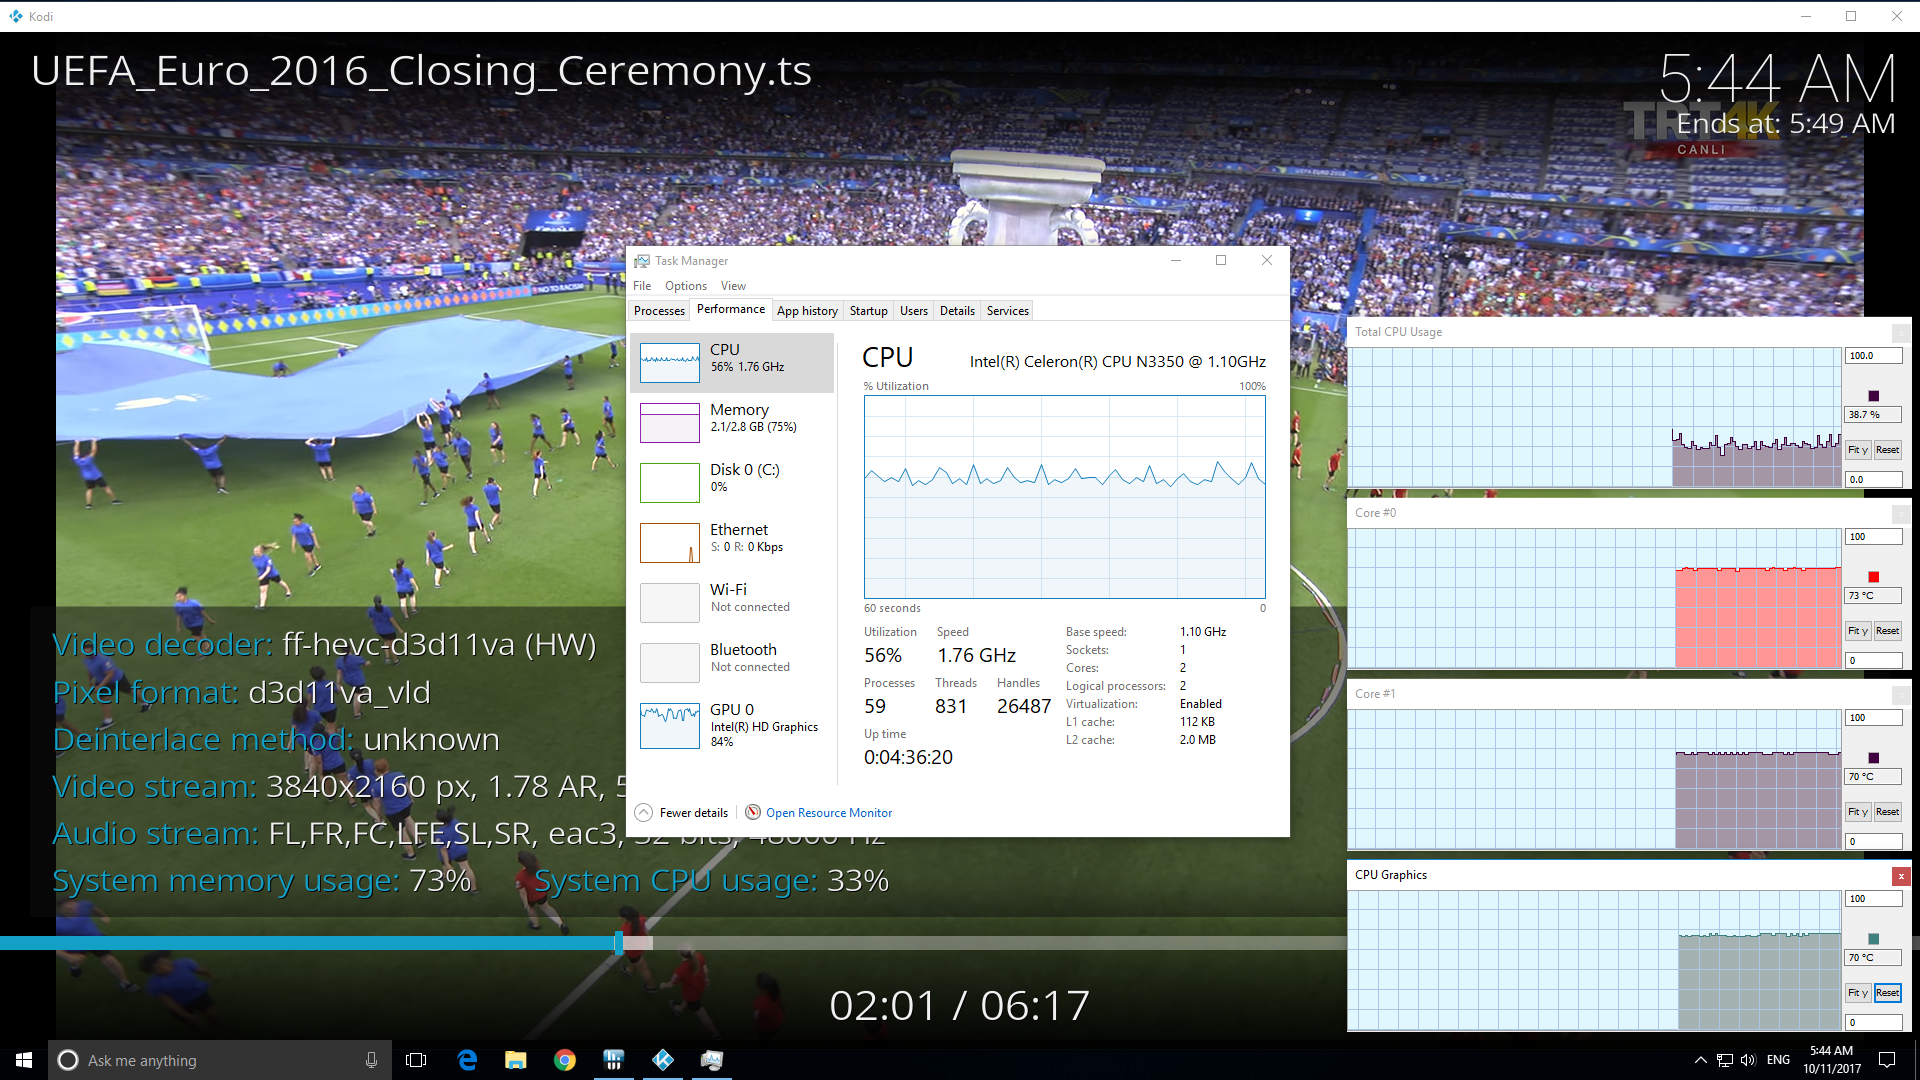This screenshot has width=1920, height=1080.
Task: Close the Task Manager window
Action: 1267,261
